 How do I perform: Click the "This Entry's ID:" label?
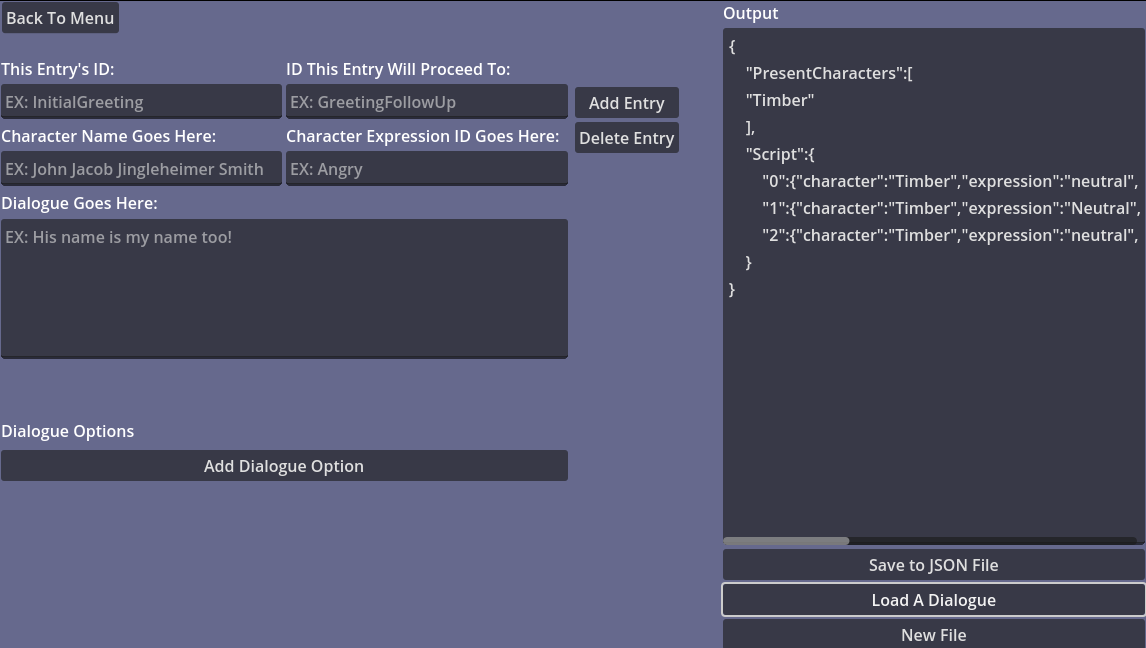(x=58, y=69)
